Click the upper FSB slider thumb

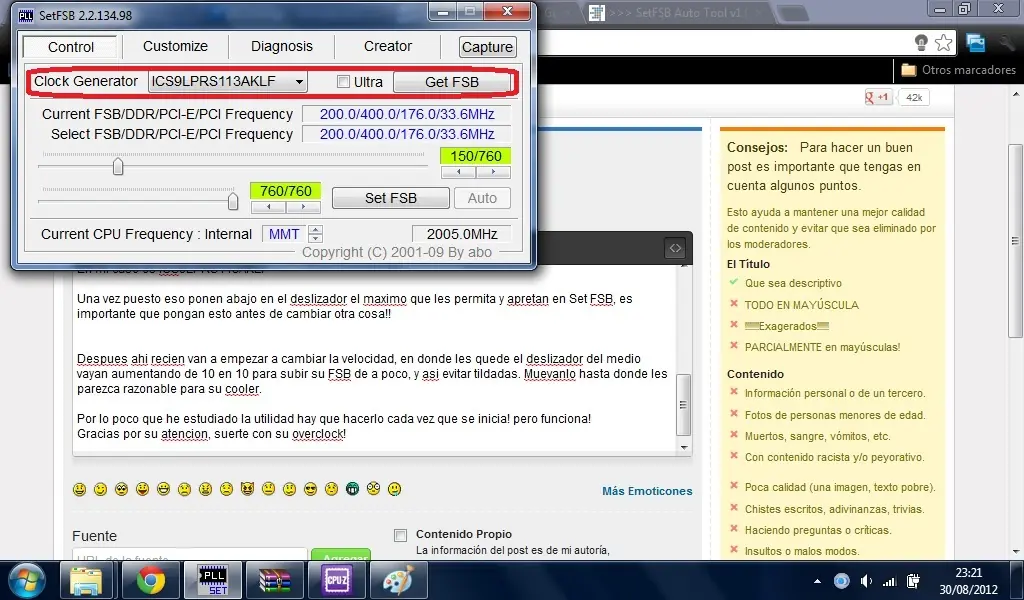point(118,166)
